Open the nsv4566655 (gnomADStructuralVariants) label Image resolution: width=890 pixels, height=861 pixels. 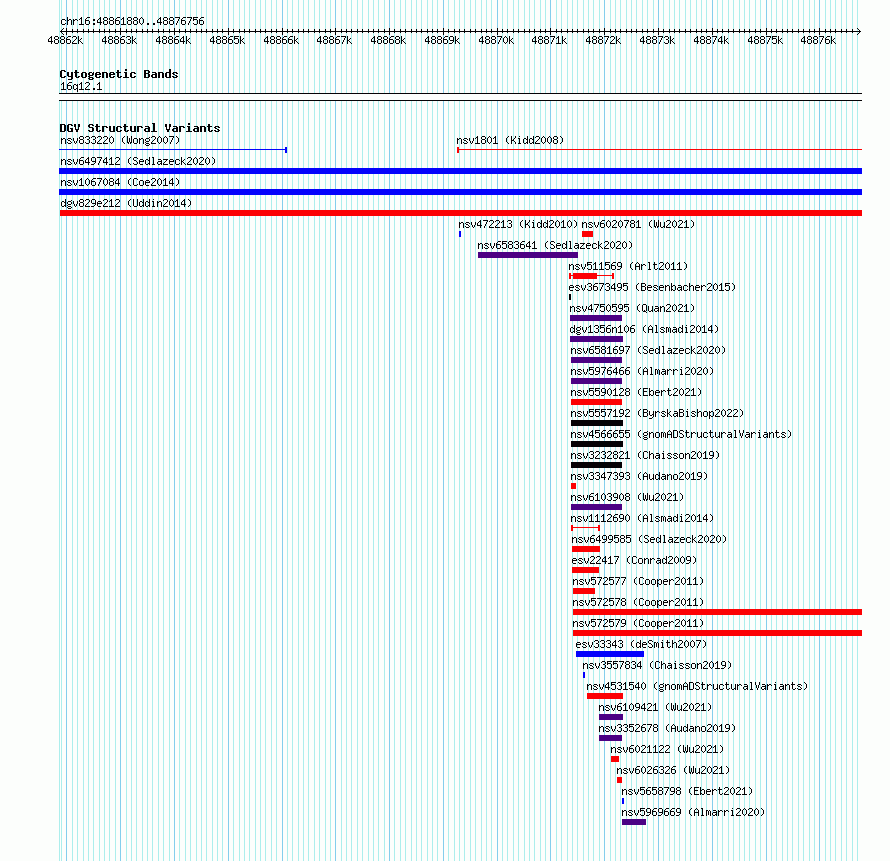(x=681, y=434)
